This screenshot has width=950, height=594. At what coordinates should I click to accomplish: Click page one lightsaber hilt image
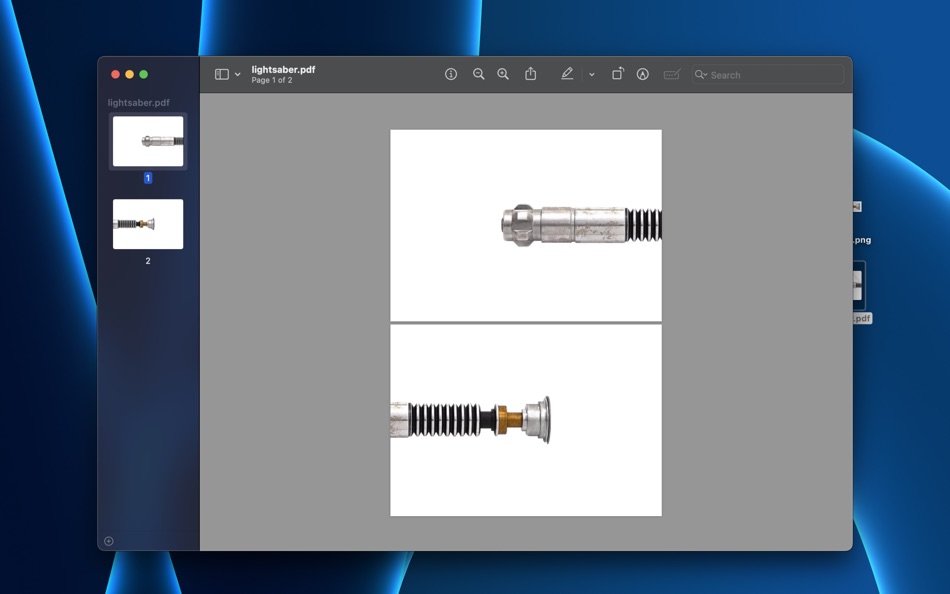pyautogui.click(x=581, y=225)
